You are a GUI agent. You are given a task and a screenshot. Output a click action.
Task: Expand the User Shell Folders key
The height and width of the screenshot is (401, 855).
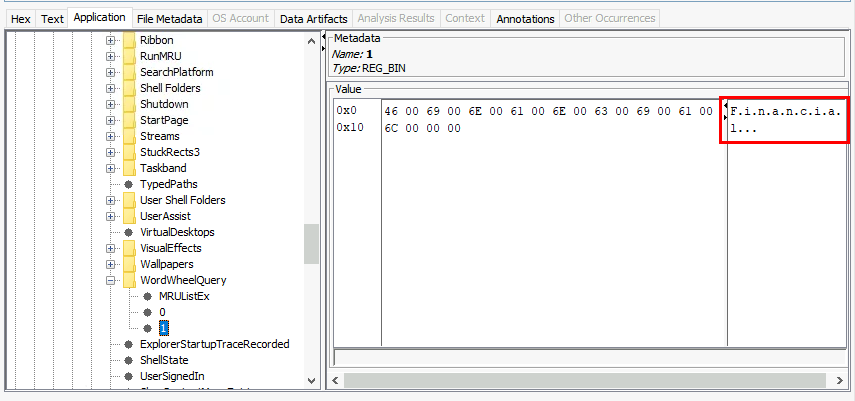click(111, 200)
